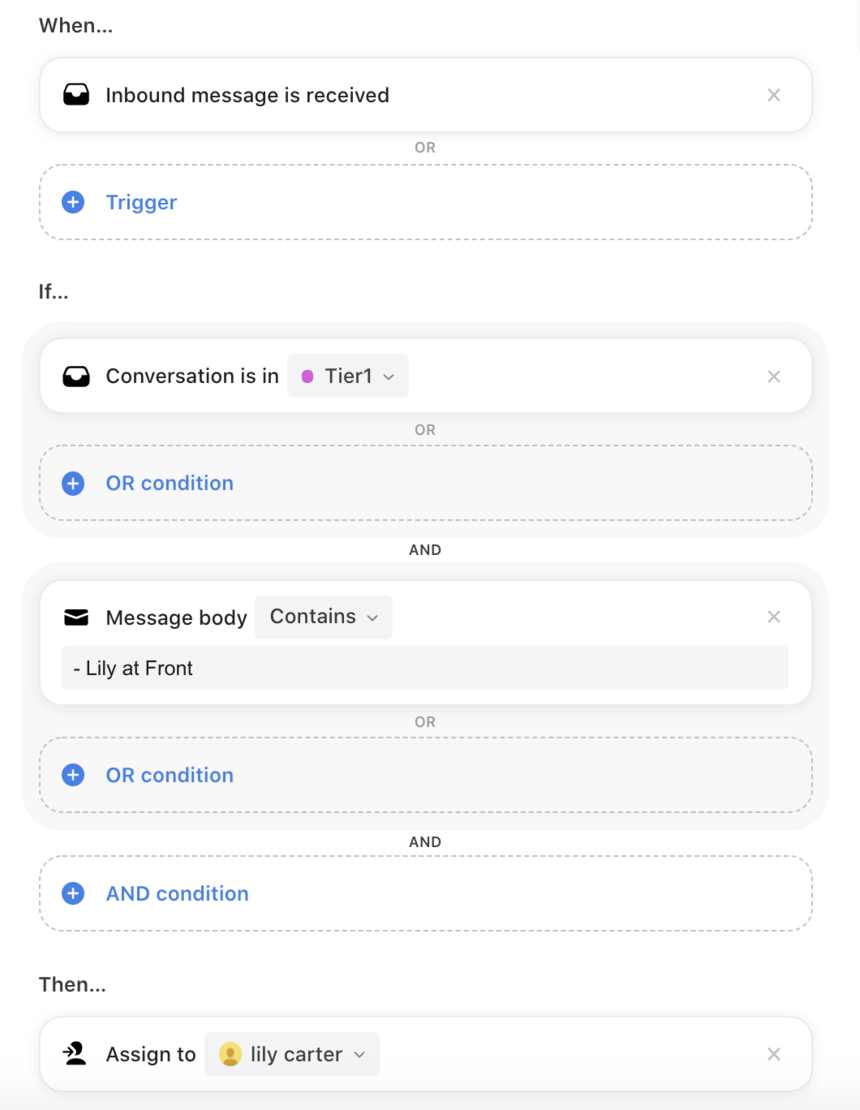Viewport: 860px width, 1110px height.
Task: Open the lily carter assignee dropdown
Action: pyautogui.click(x=292, y=1054)
